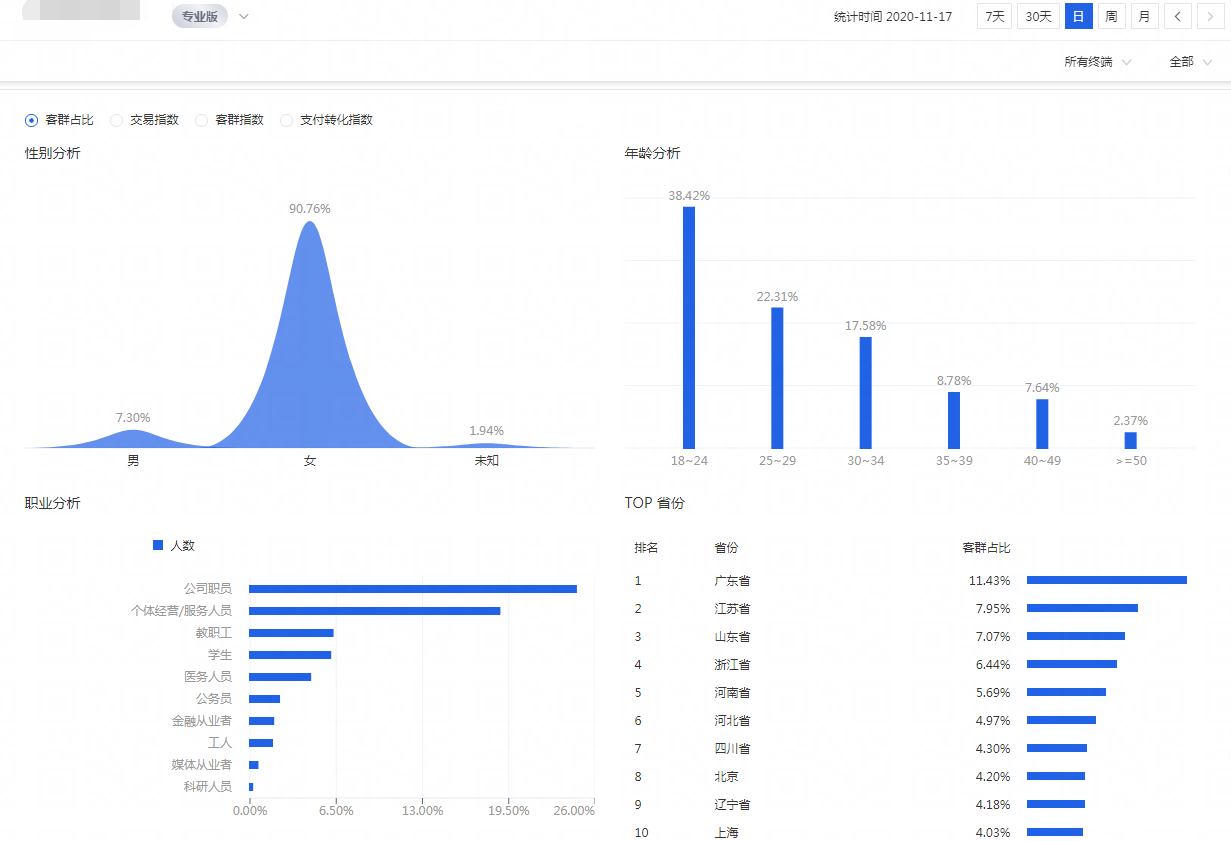Select the 客群指数 radio option
This screenshot has width=1231, height=841.
point(202,120)
